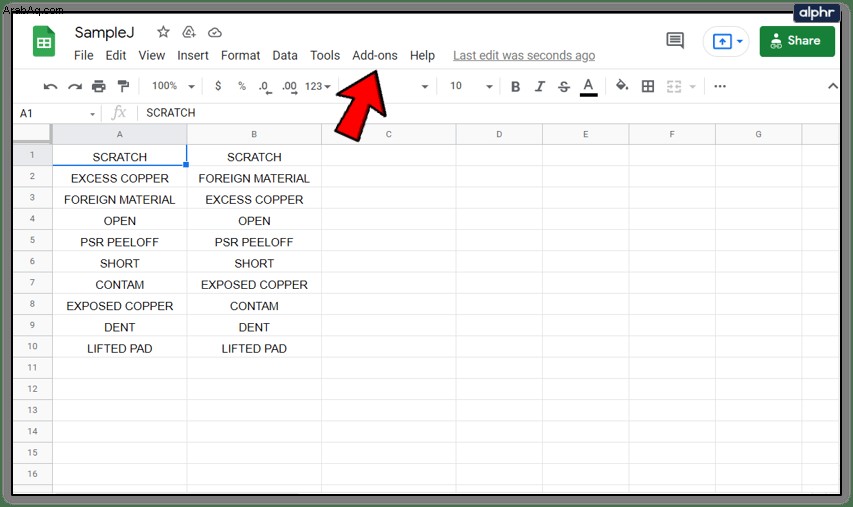Select column C header
This screenshot has height=507, width=853.
click(388, 134)
